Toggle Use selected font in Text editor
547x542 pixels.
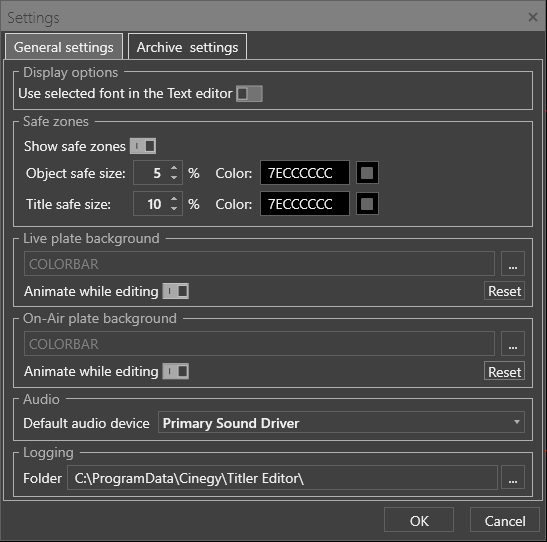point(249,93)
